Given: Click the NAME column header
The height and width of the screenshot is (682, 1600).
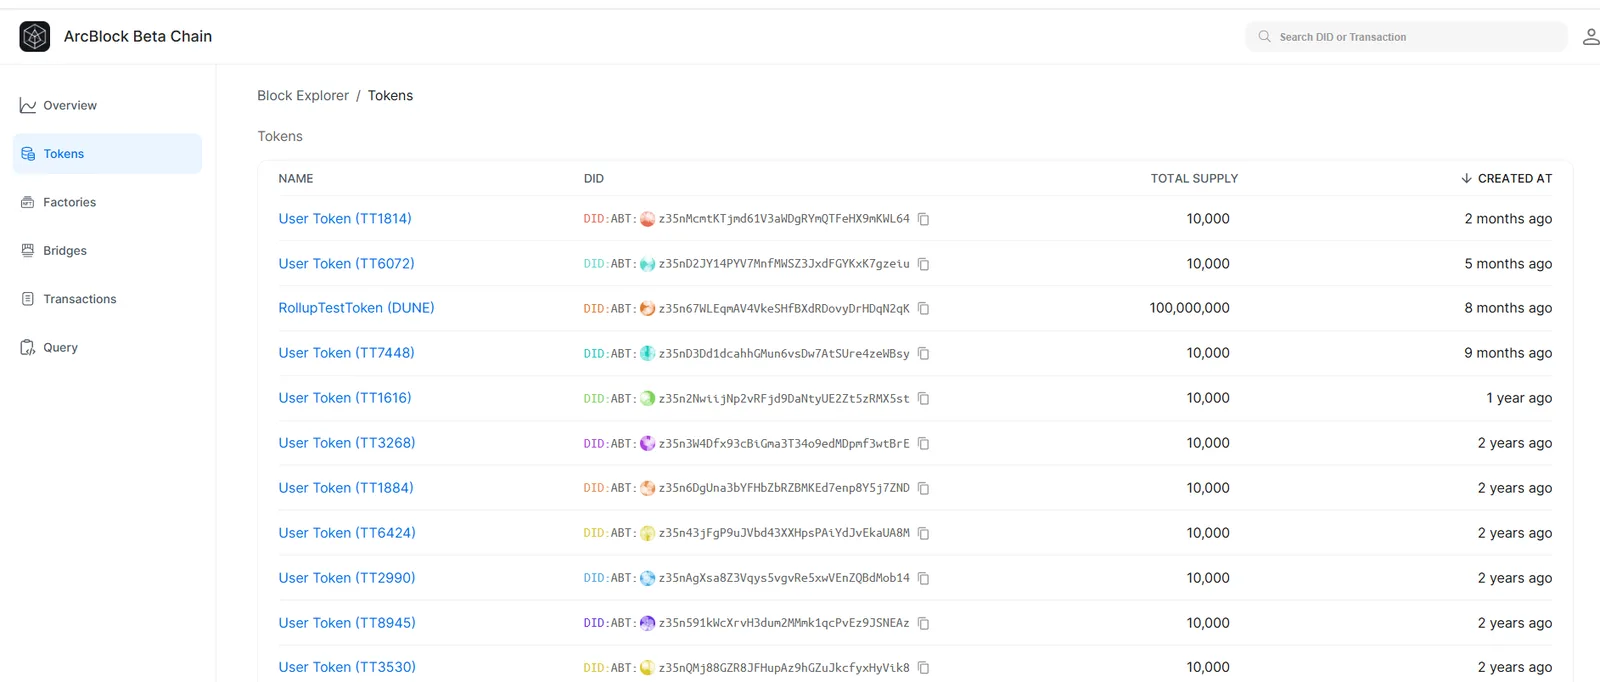Looking at the screenshot, I should click(x=296, y=179).
